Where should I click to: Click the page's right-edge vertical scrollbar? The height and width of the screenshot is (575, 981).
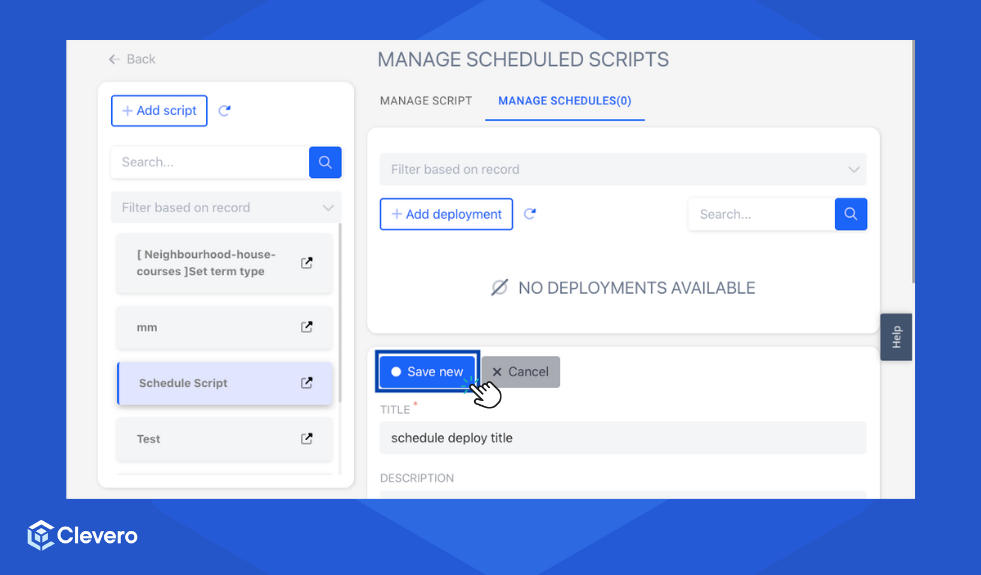pyautogui.click(x=913, y=163)
